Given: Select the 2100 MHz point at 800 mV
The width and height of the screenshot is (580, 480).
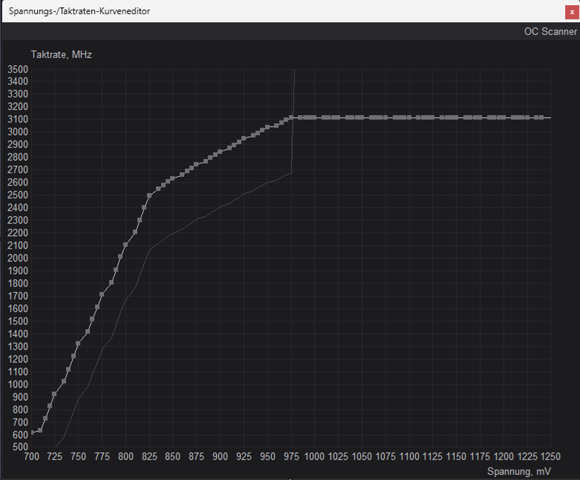Looking at the screenshot, I should tap(125, 244).
